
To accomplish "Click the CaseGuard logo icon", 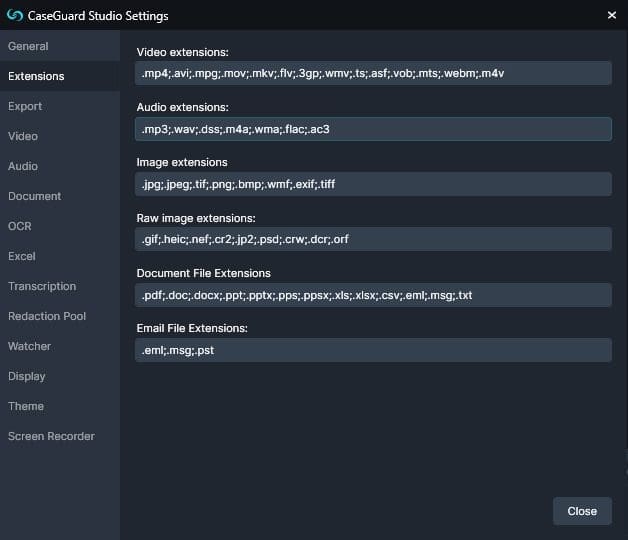I will (15, 15).
